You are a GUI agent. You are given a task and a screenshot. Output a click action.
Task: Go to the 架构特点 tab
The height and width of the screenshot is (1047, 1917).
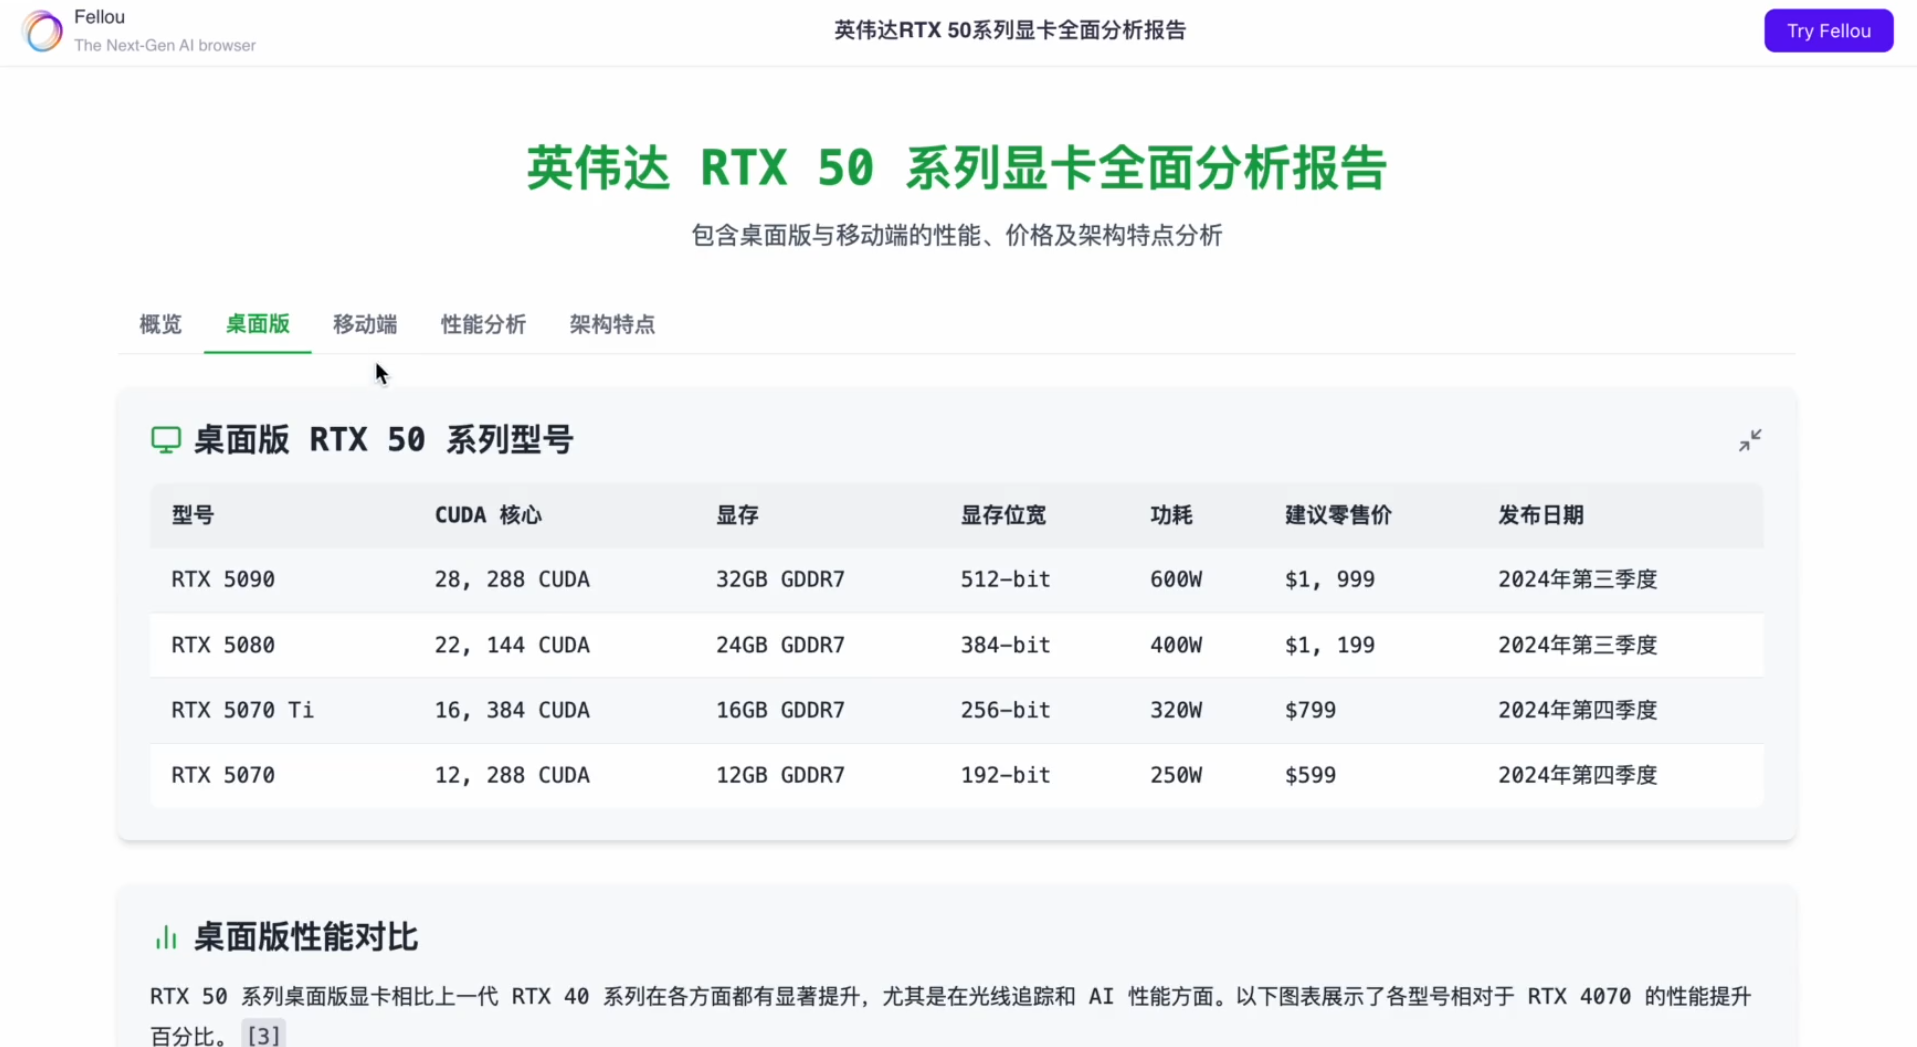tap(612, 324)
